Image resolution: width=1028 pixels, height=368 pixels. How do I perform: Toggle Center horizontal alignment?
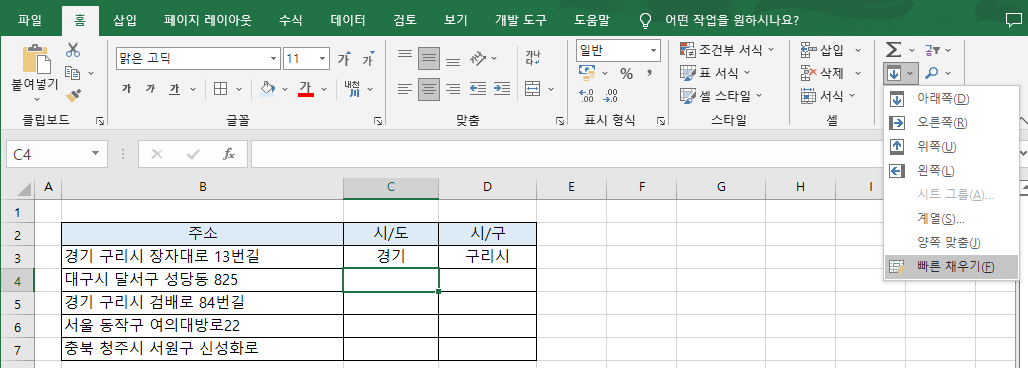(x=429, y=89)
